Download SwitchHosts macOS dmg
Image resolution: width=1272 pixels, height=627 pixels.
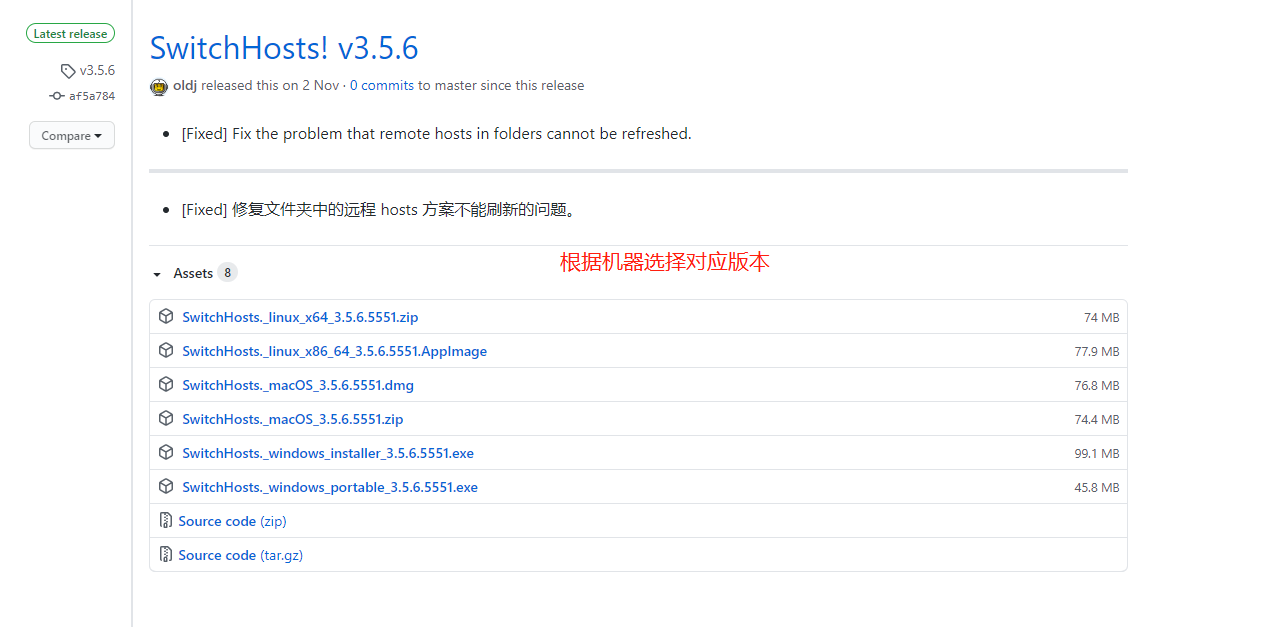point(298,385)
